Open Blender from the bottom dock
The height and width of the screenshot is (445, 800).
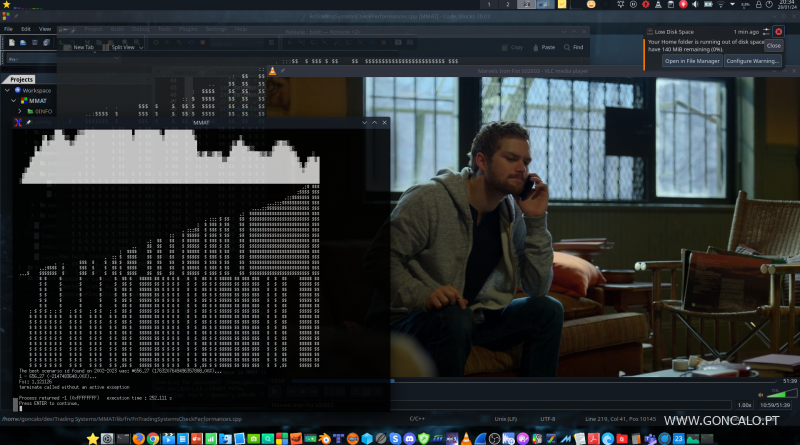pos(326,438)
